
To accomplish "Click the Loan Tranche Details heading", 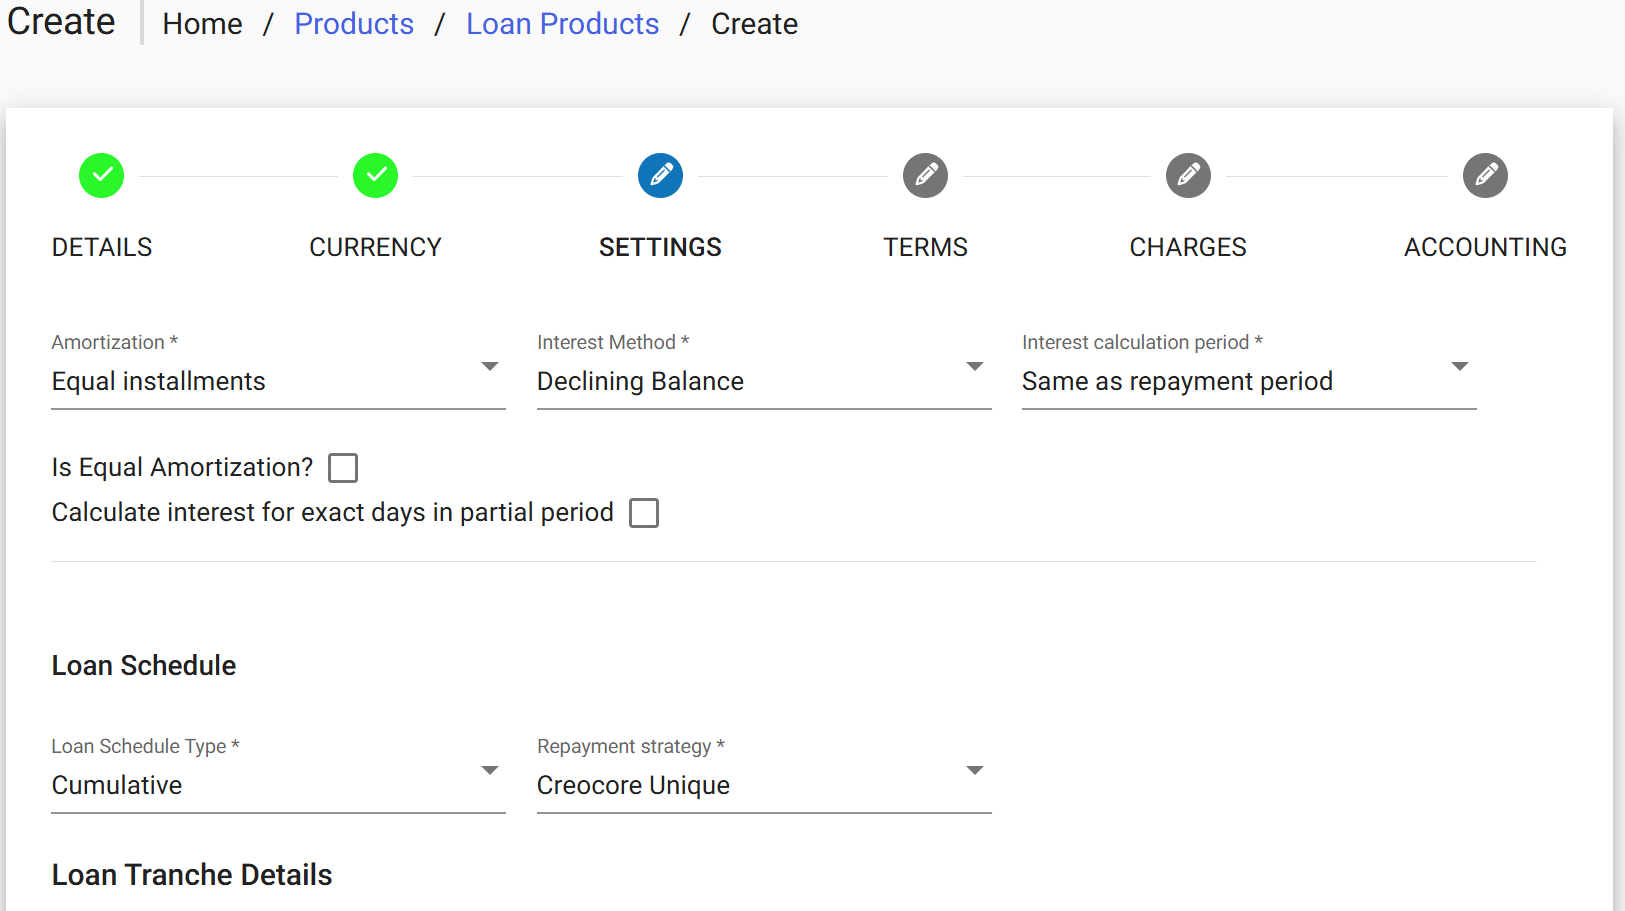I will click(192, 875).
